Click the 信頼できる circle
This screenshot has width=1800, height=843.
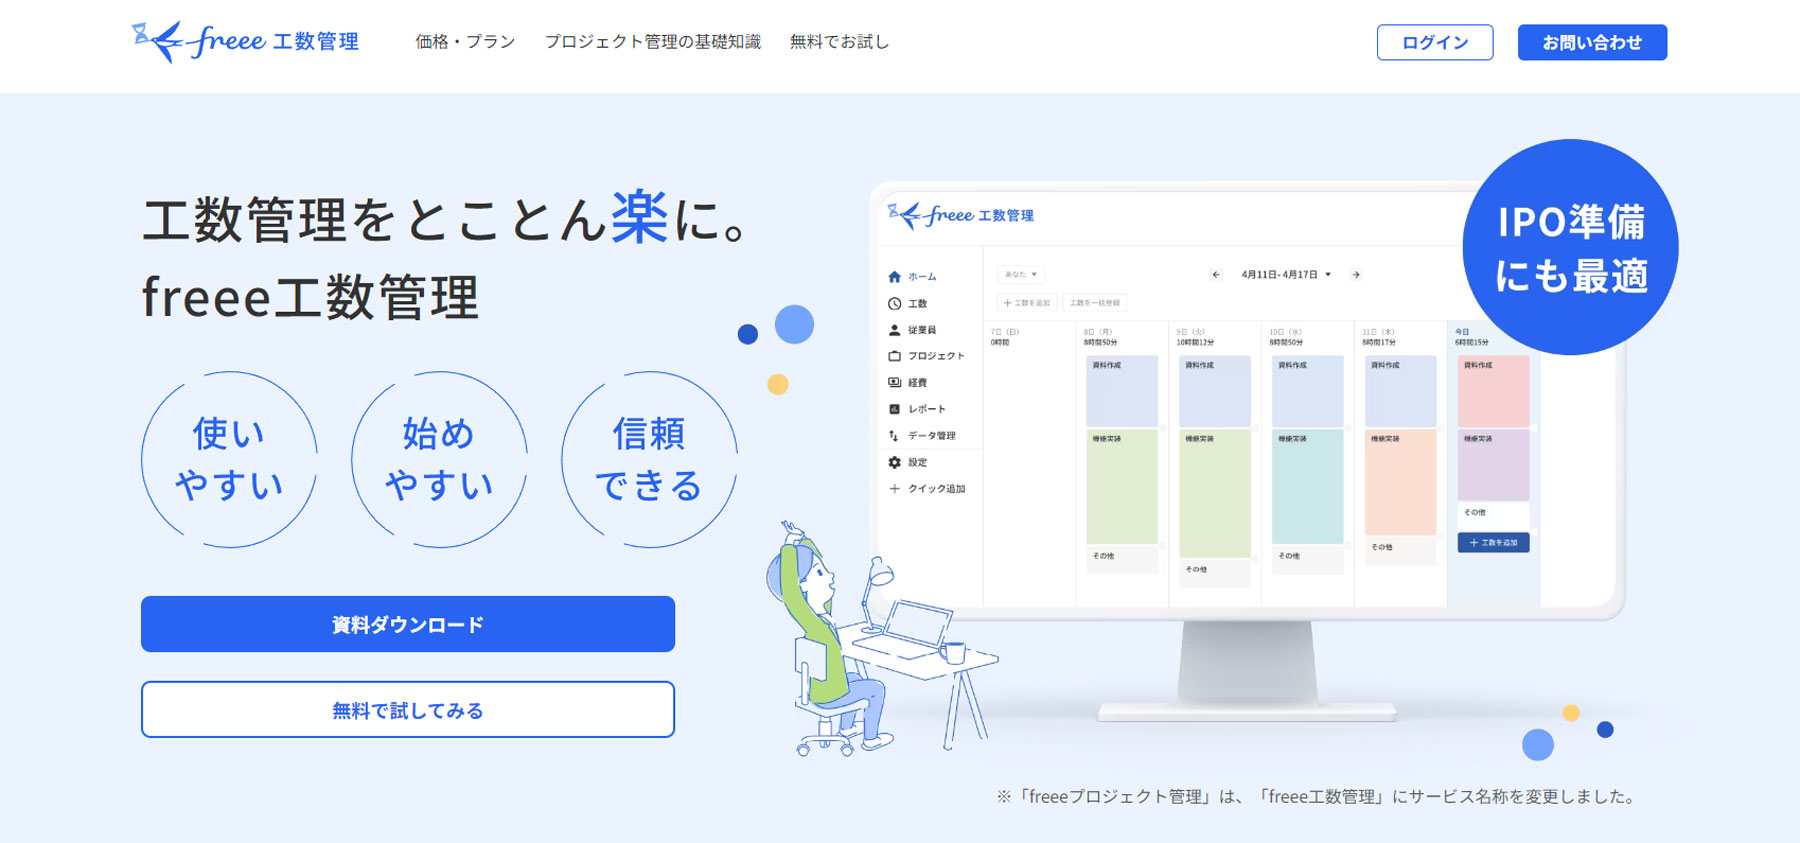[x=649, y=460]
